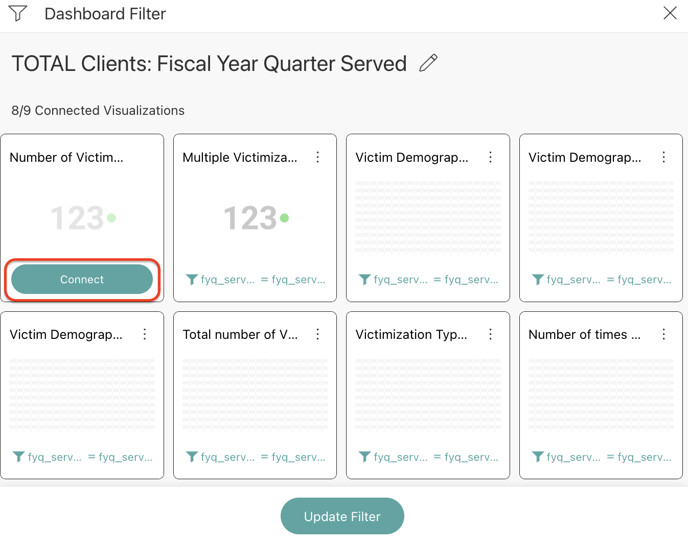Click the fyq_serv mapping text in Multiple Victimiza... card
Screen dimensions: 688x542
tap(227, 280)
